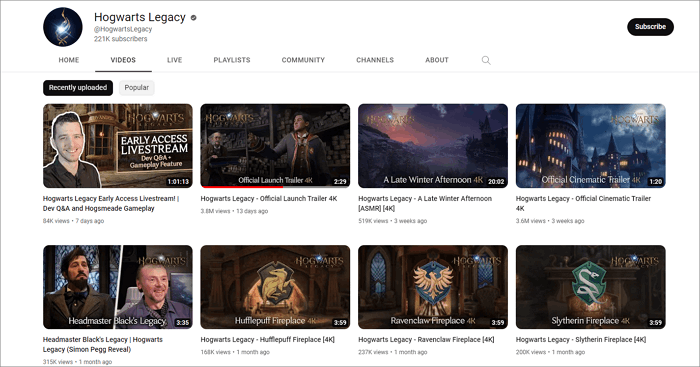The width and height of the screenshot is (700, 367).
Task: Open the Early Access Livestream thumbnail
Action: pos(118,146)
